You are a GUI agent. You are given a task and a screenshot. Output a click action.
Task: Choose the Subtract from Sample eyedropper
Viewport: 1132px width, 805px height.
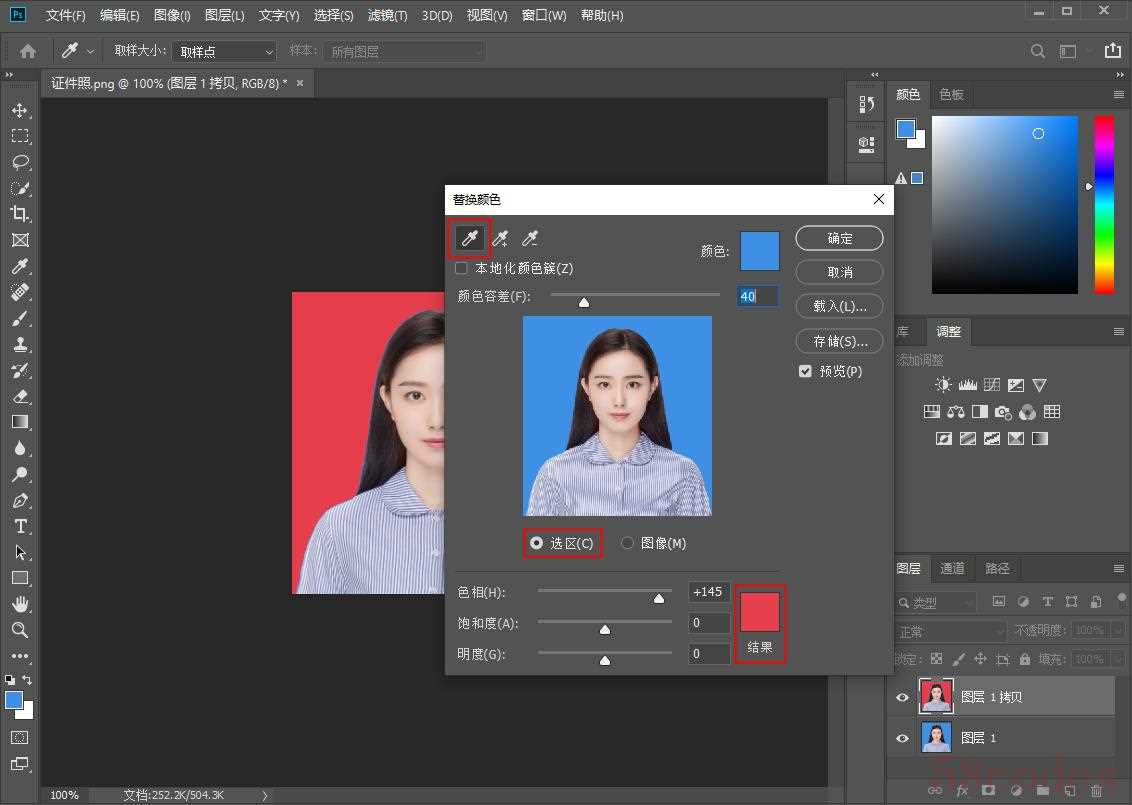click(x=530, y=238)
